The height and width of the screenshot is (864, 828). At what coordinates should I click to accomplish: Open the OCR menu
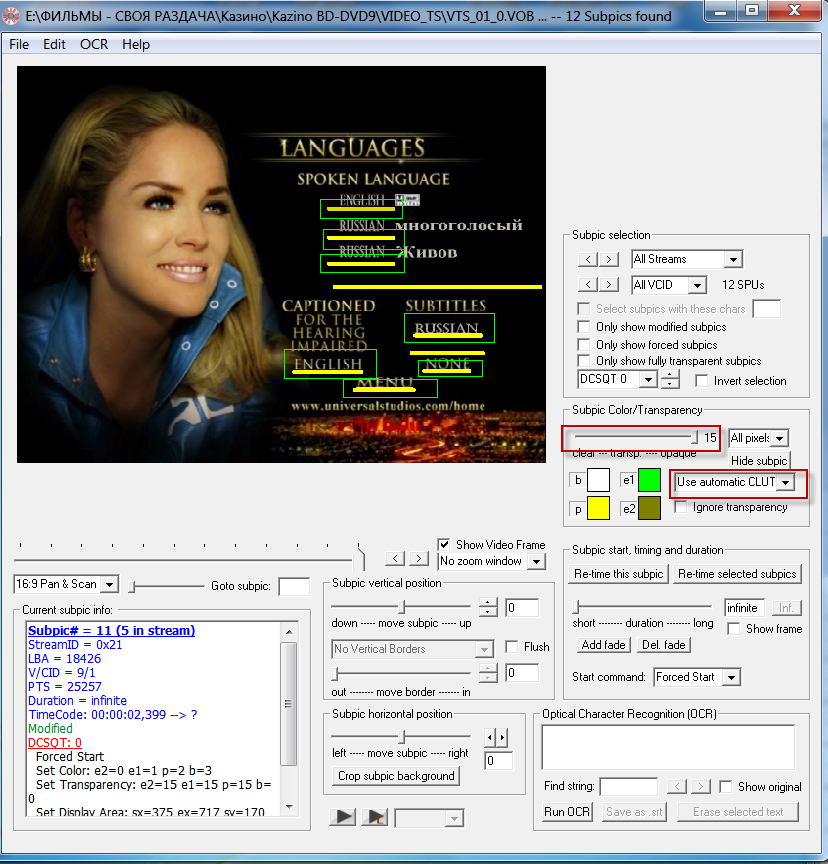(x=94, y=44)
